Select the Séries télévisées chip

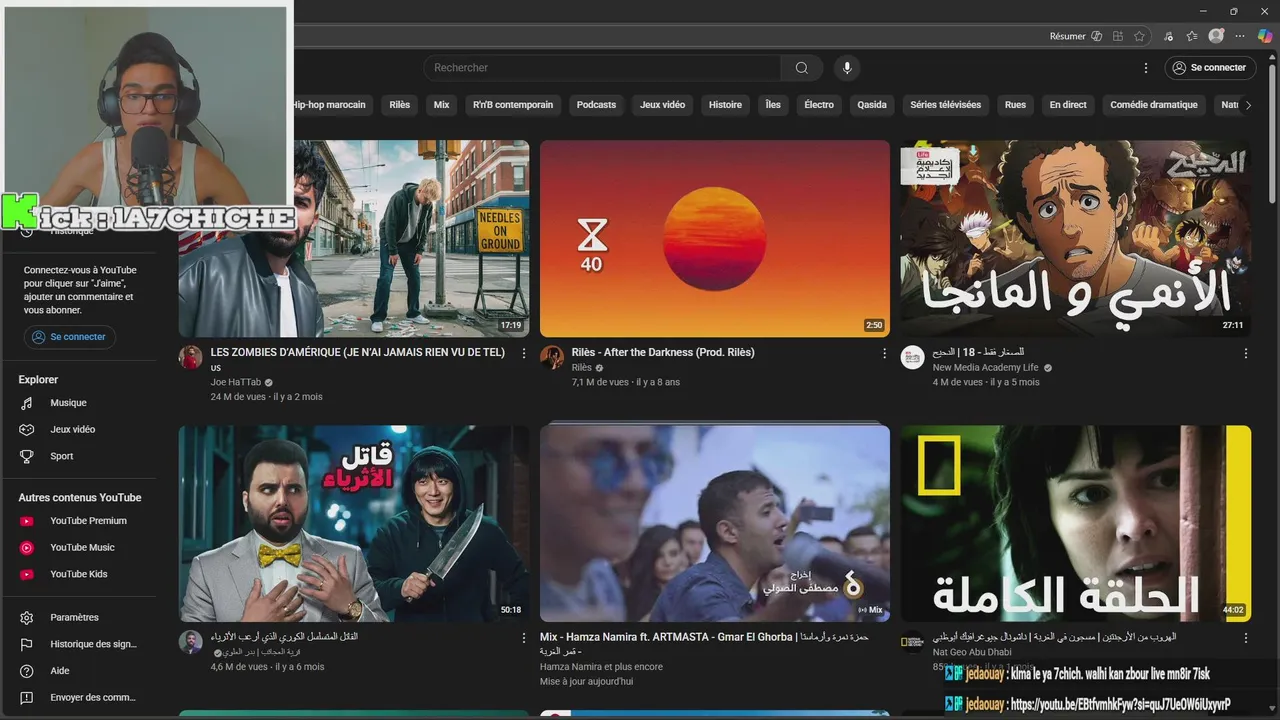point(946,105)
